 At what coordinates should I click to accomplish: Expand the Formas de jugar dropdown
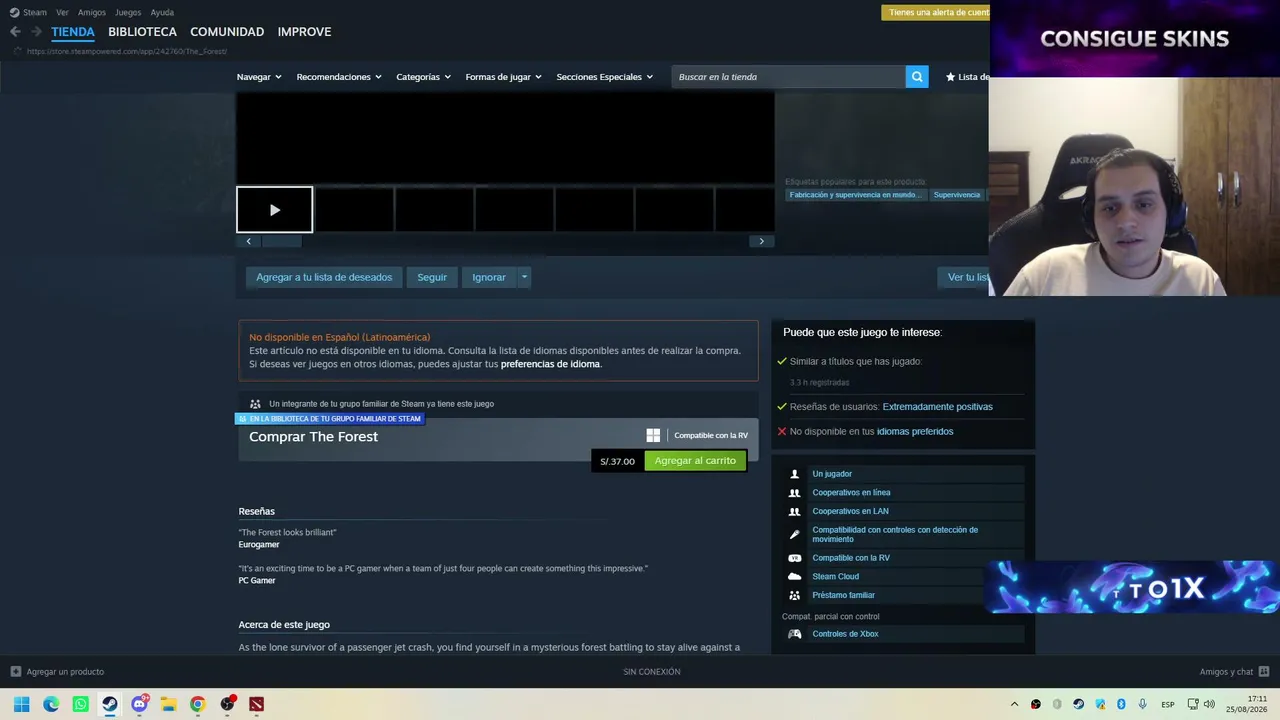pyautogui.click(x=503, y=77)
